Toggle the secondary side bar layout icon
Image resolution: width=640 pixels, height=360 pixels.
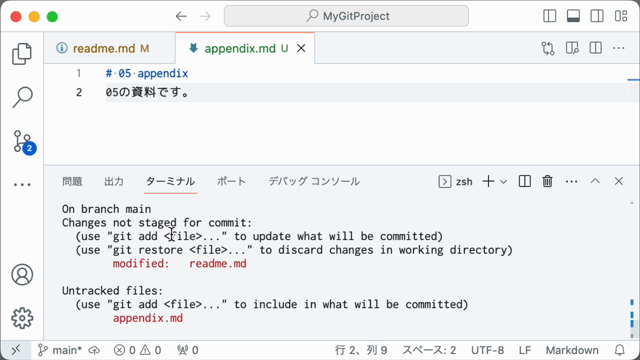tap(597, 16)
